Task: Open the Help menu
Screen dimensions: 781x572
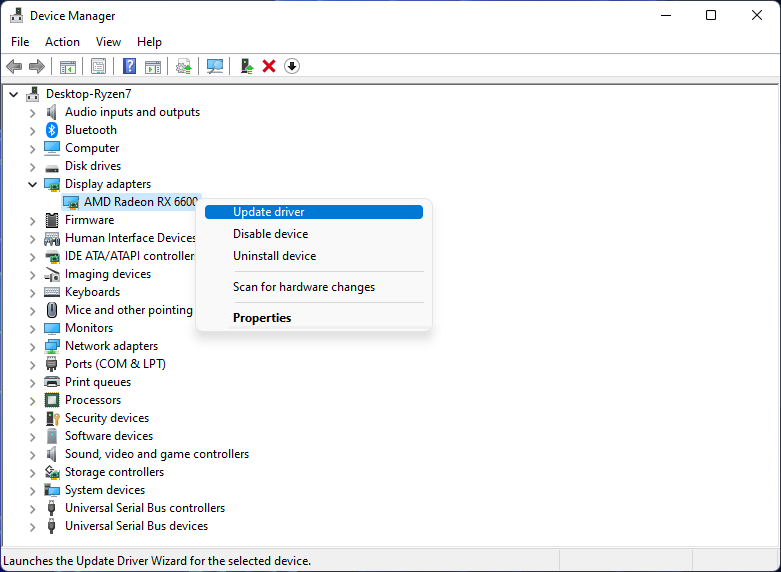Action: click(149, 42)
